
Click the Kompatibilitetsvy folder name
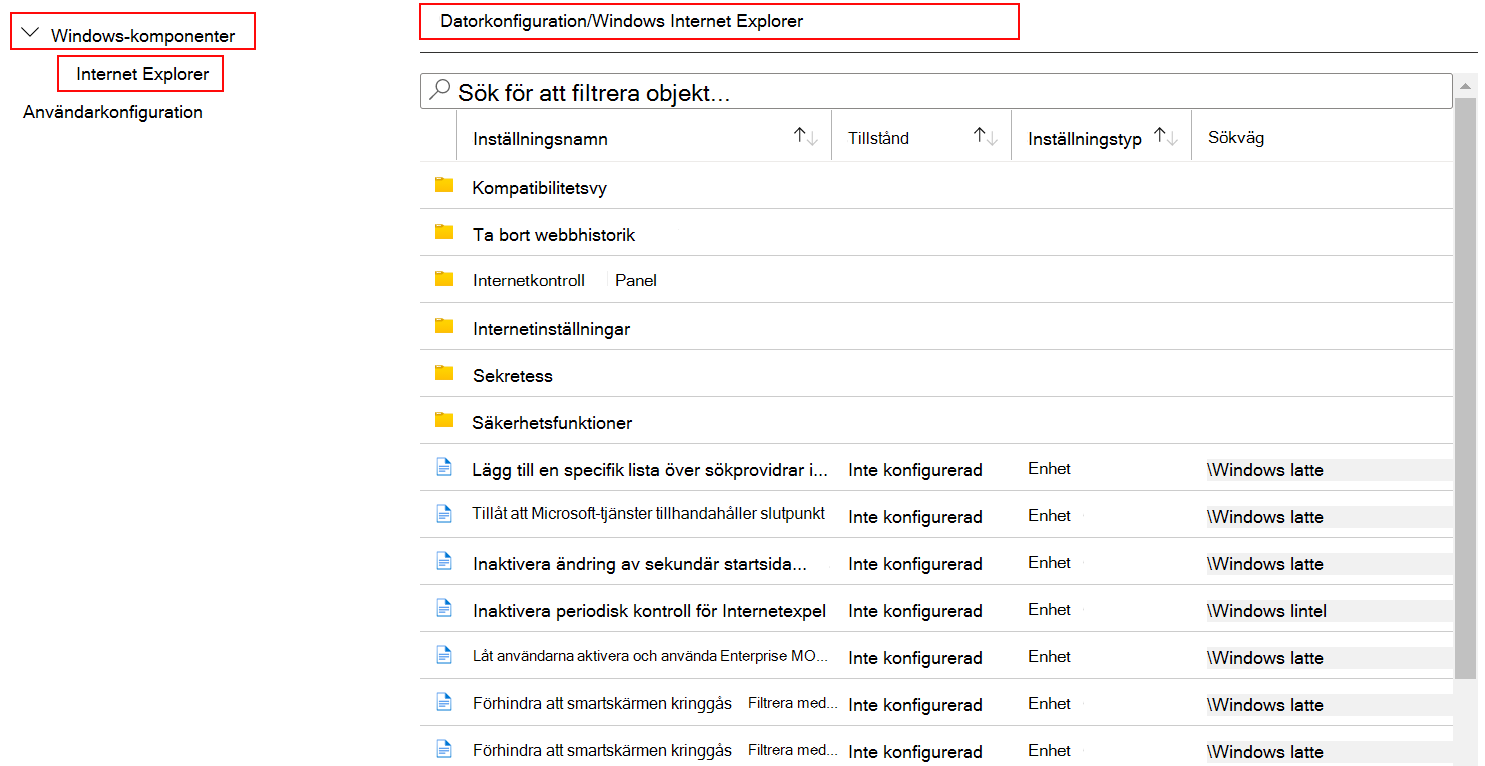539,187
